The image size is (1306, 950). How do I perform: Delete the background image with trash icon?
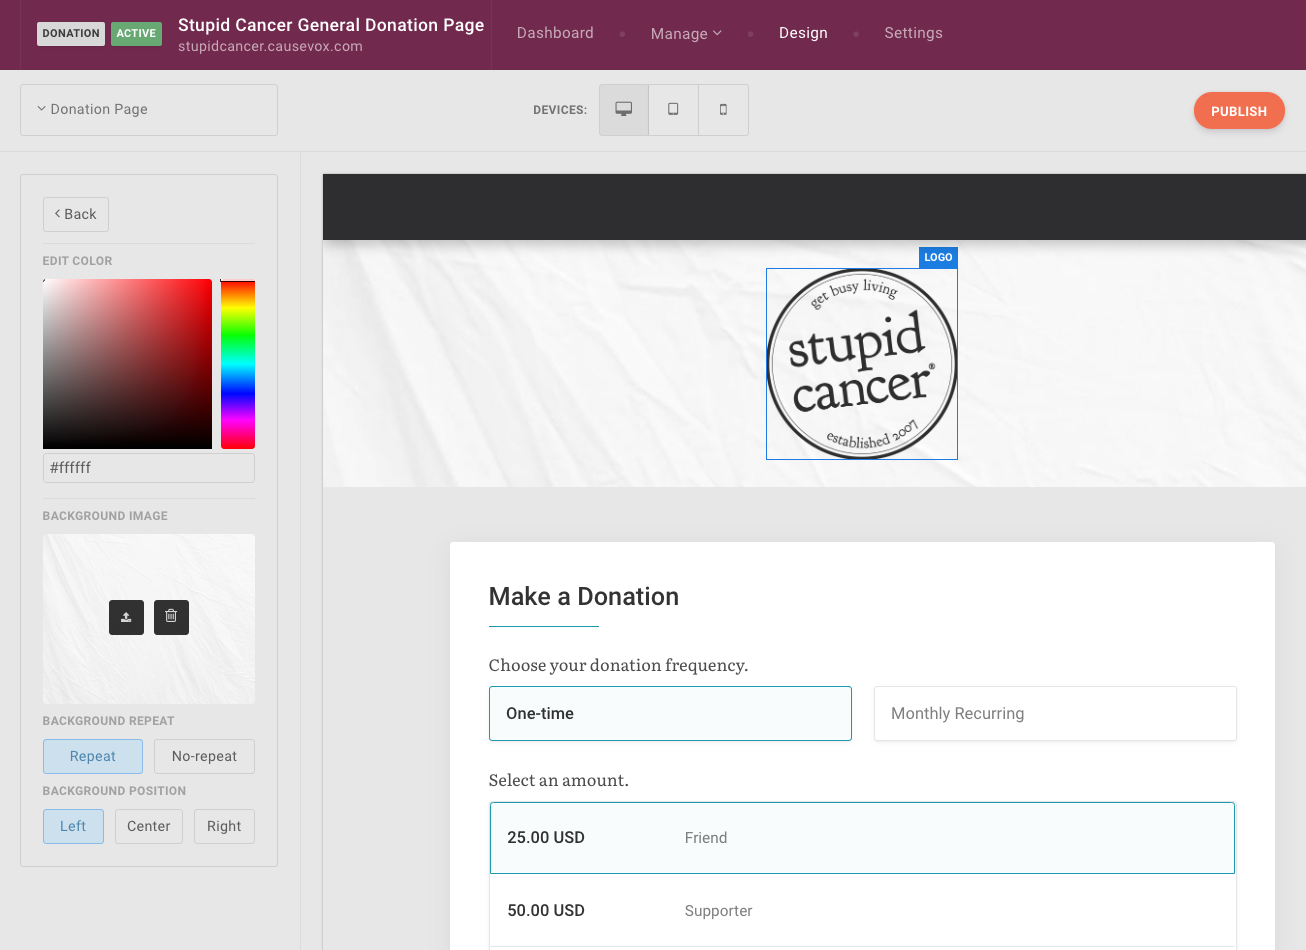(171, 617)
